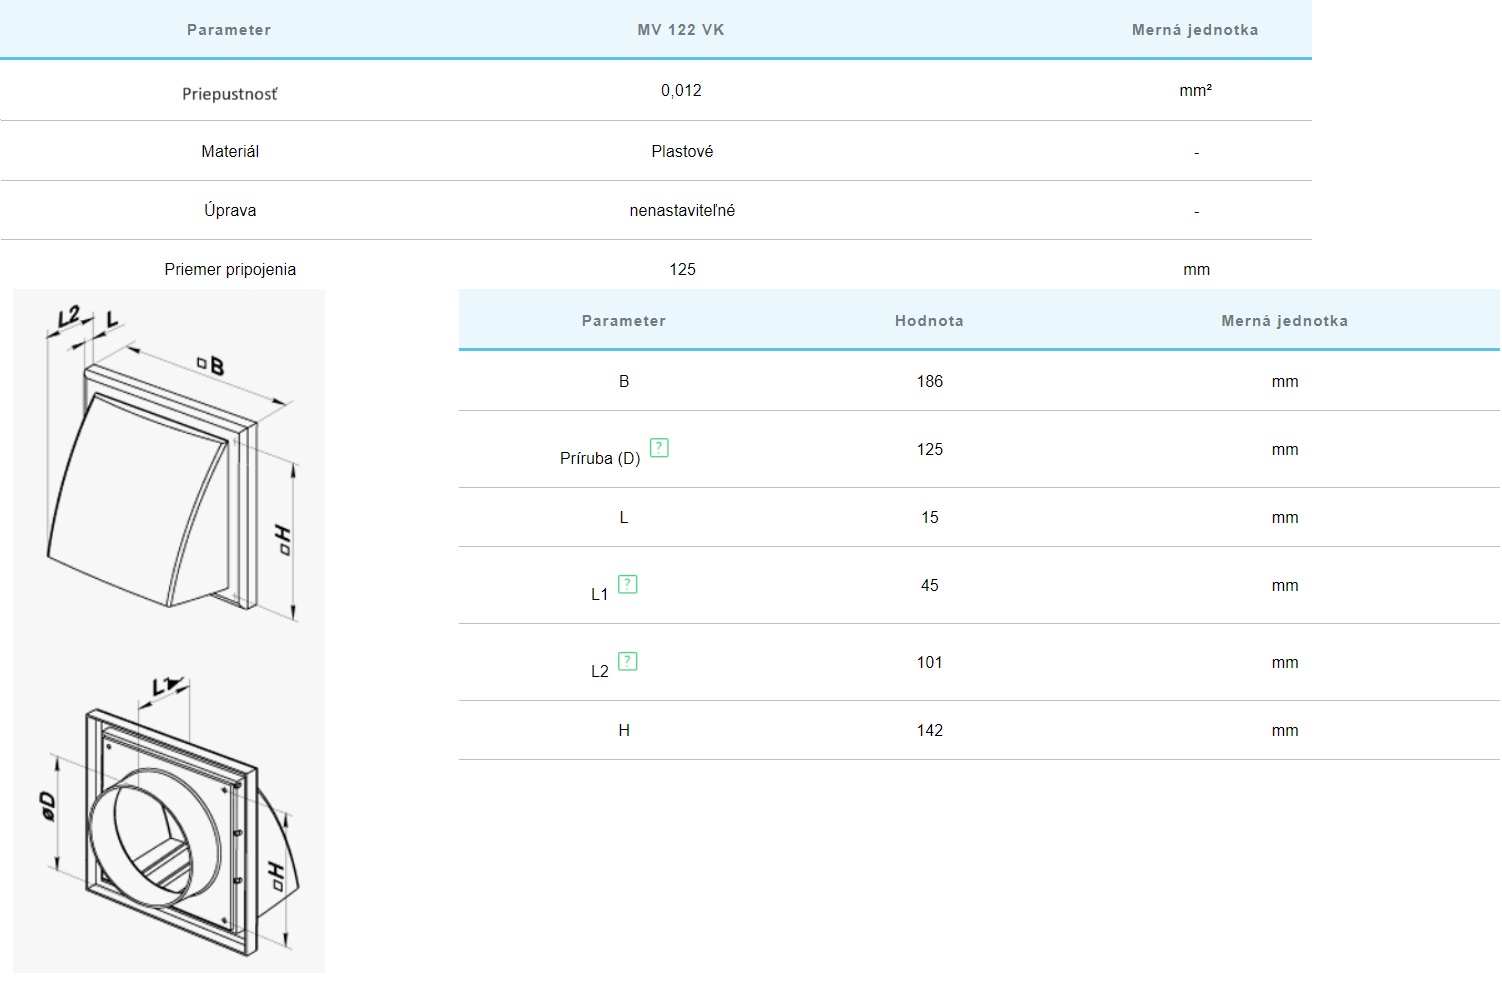The width and height of the screenshot is (1502, 995).
Task: Click help icon next to Príruba (D)
Action: click(x=659, y=448)
